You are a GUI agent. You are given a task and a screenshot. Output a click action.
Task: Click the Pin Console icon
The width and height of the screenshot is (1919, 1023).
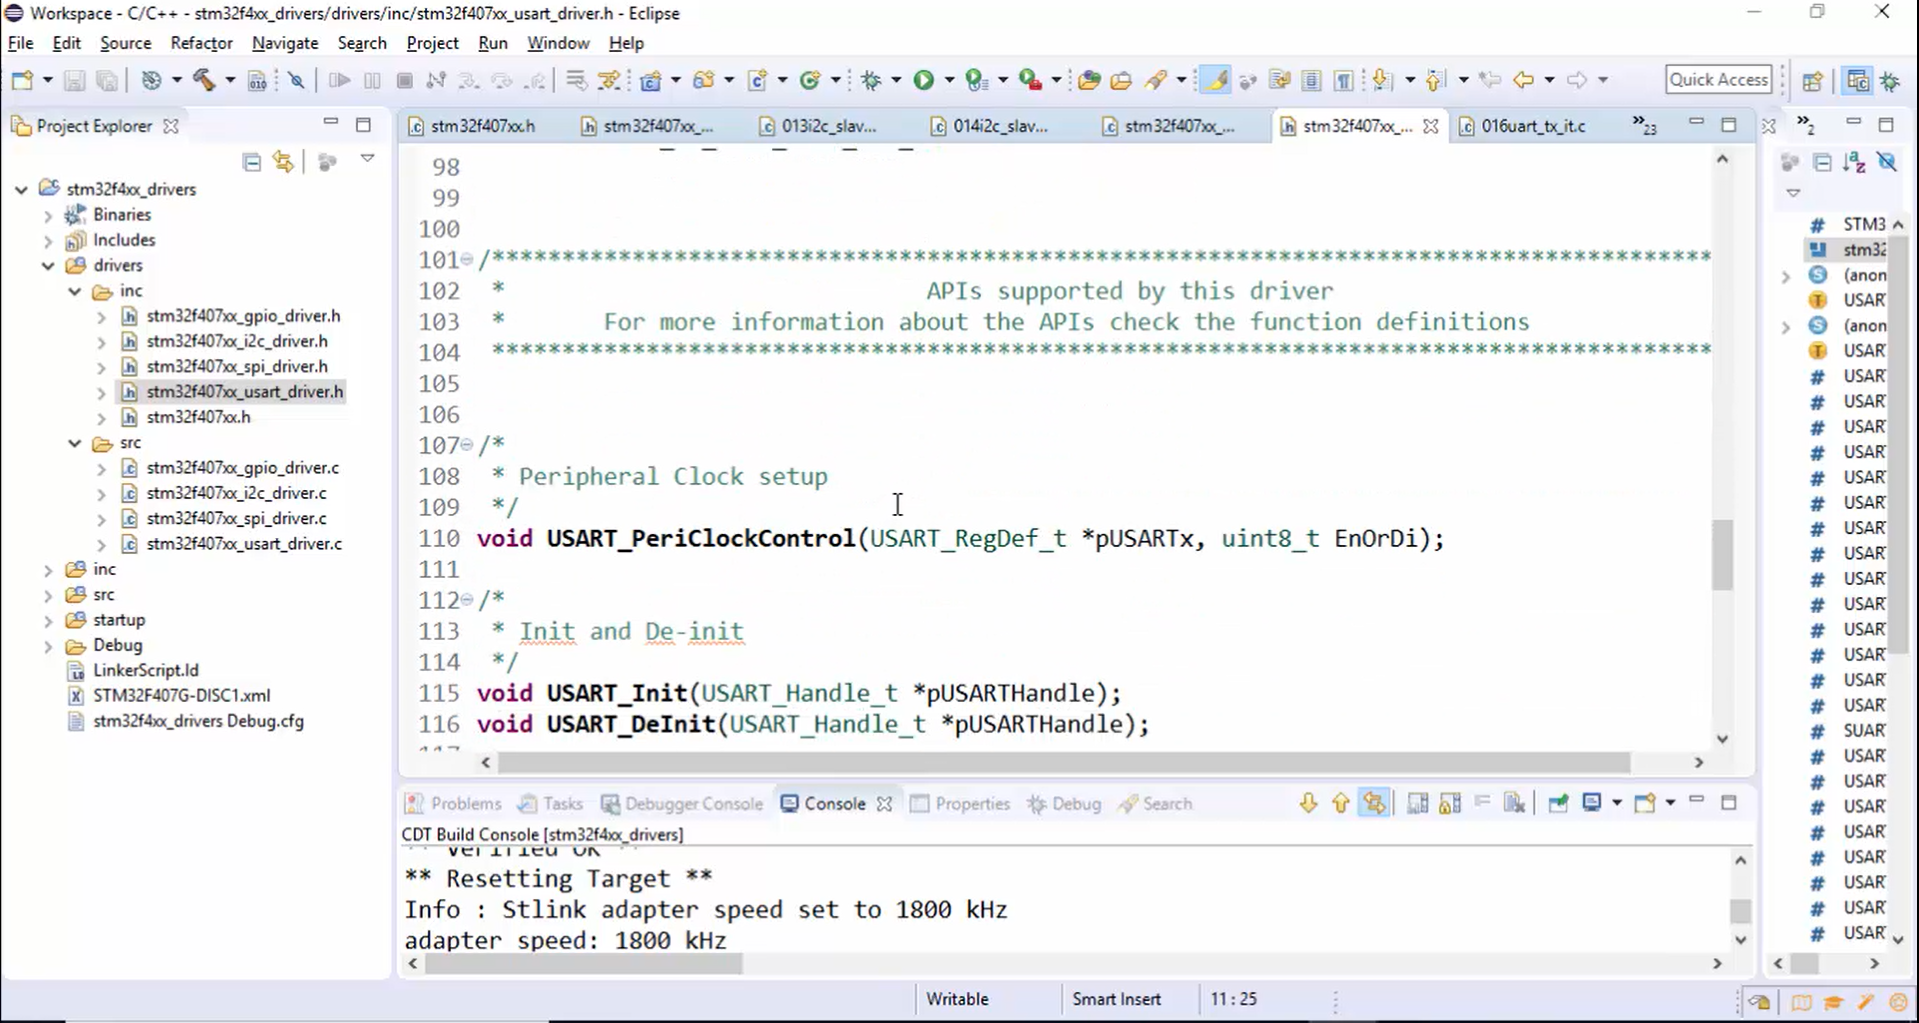tap(1558, 803)
